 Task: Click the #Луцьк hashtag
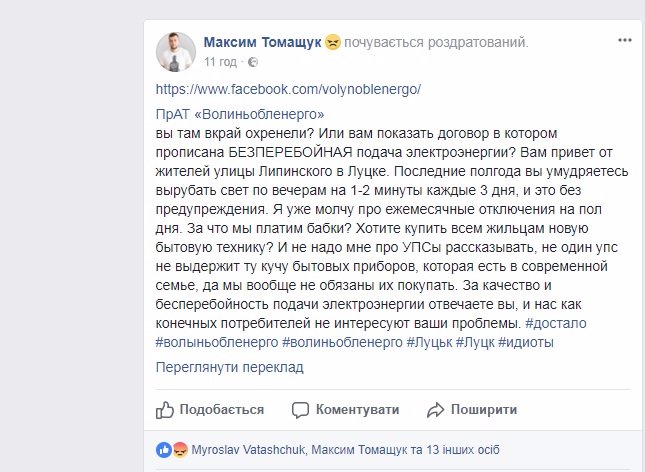(430, 343)
